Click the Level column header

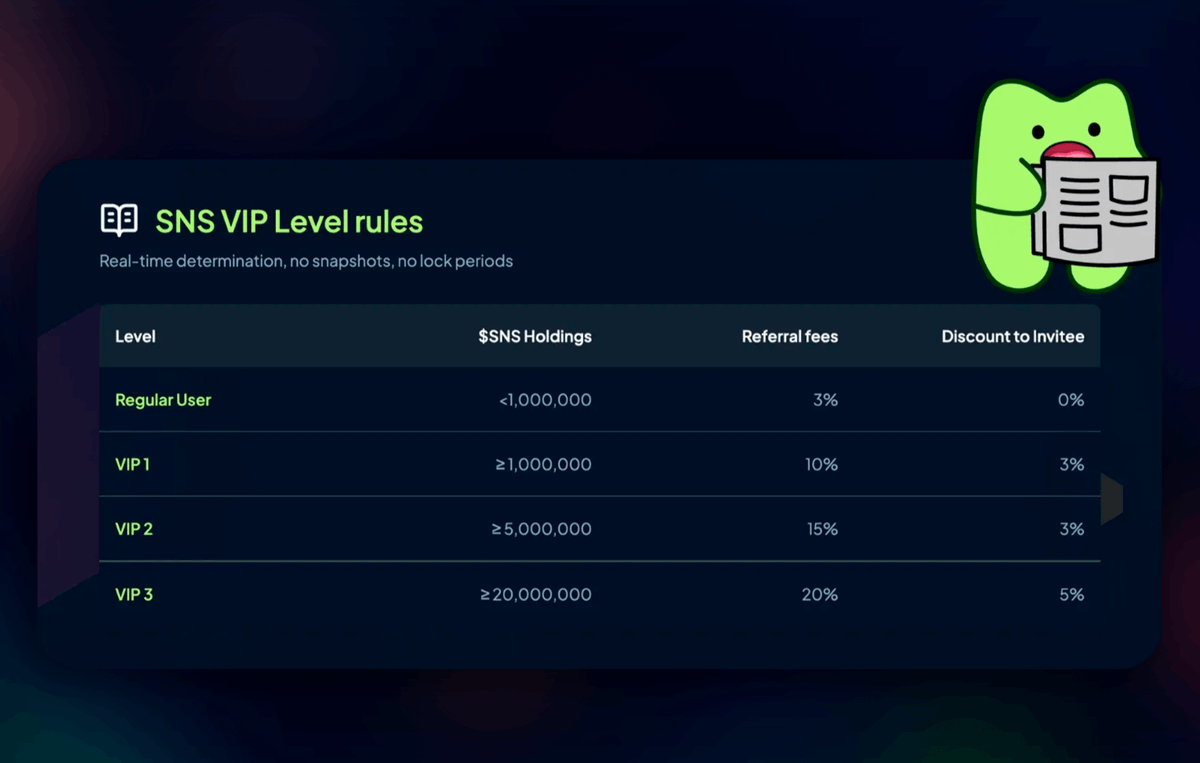tap(135, 336)
